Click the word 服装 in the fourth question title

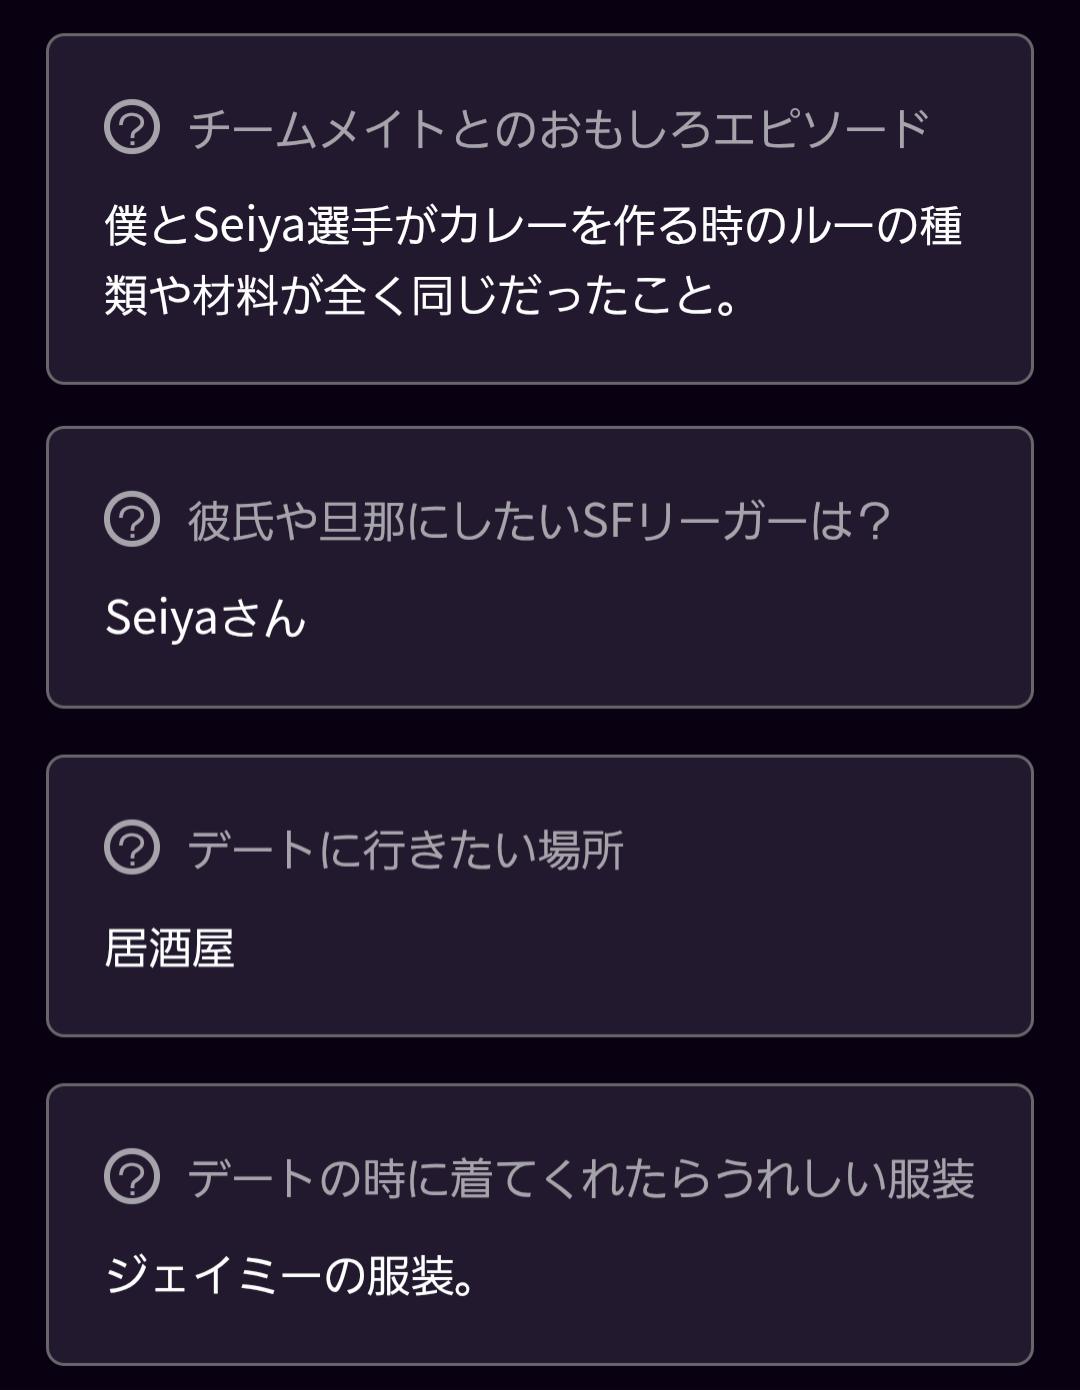(x=931, y=1178)
